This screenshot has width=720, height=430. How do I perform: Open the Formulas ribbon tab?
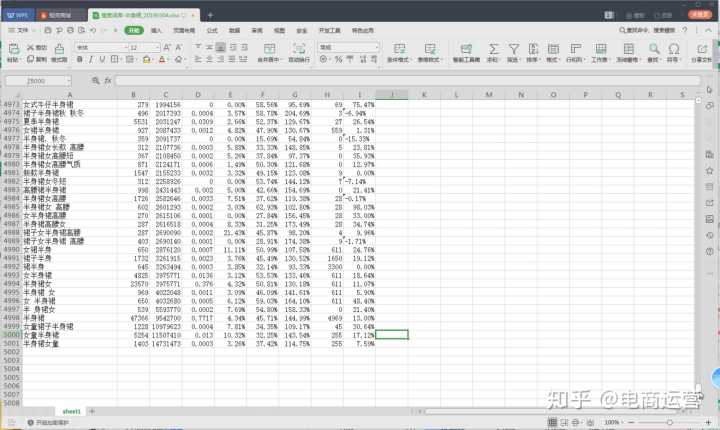(212, 30)
